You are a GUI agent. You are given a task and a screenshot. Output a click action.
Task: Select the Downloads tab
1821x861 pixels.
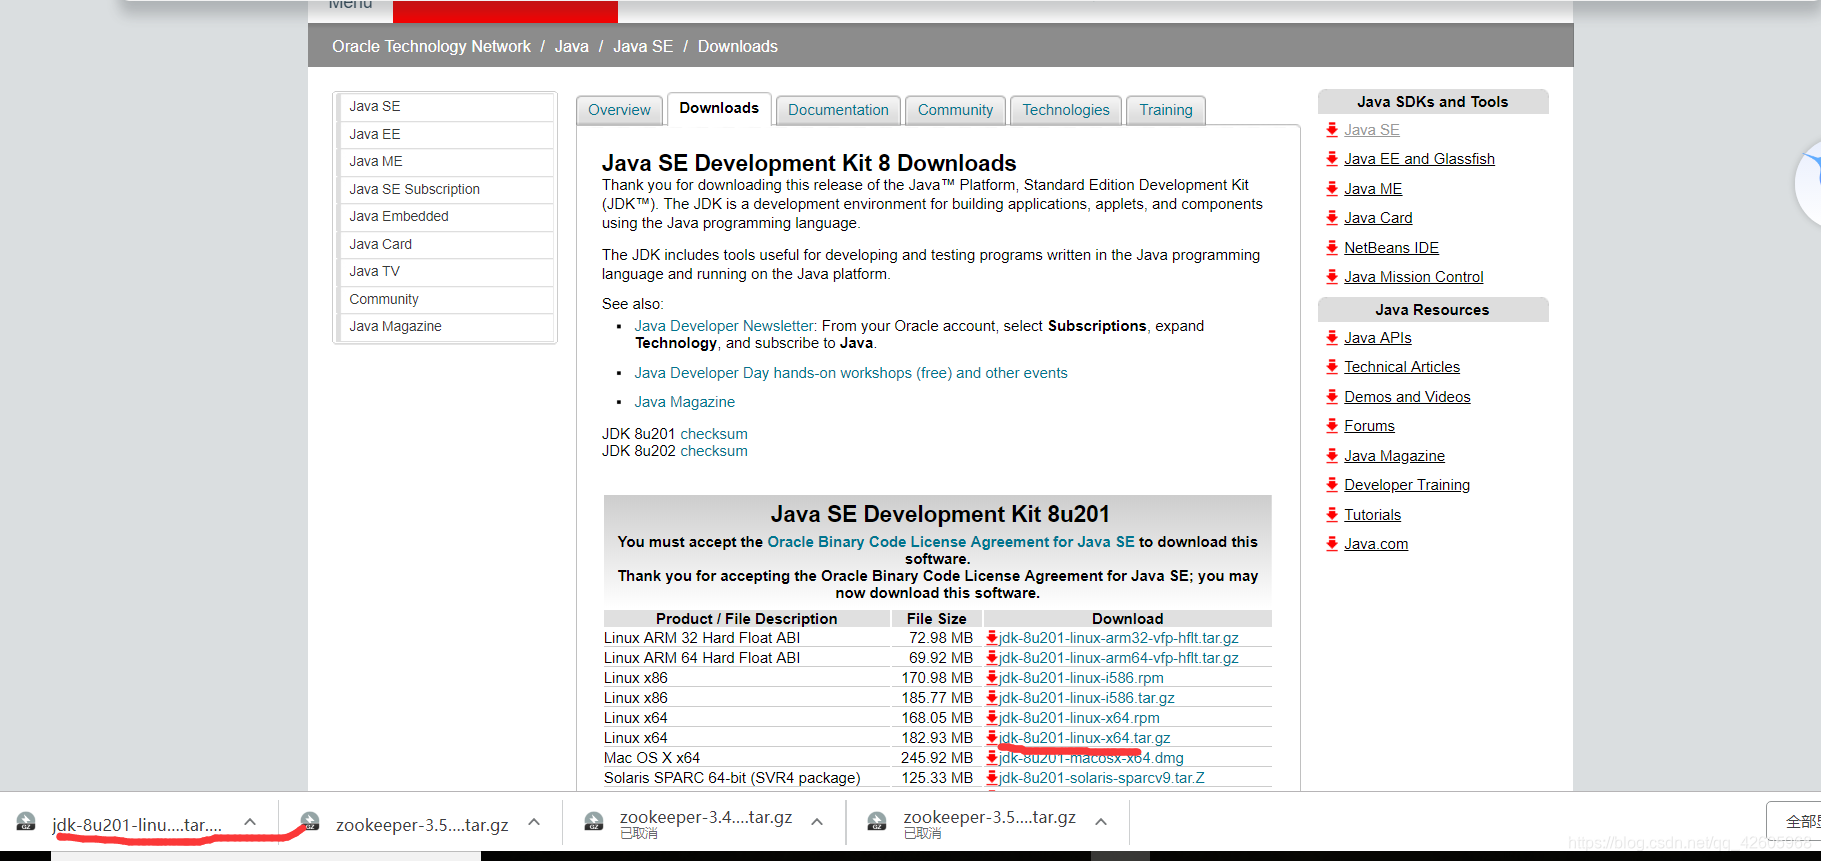tap(719, 108)
